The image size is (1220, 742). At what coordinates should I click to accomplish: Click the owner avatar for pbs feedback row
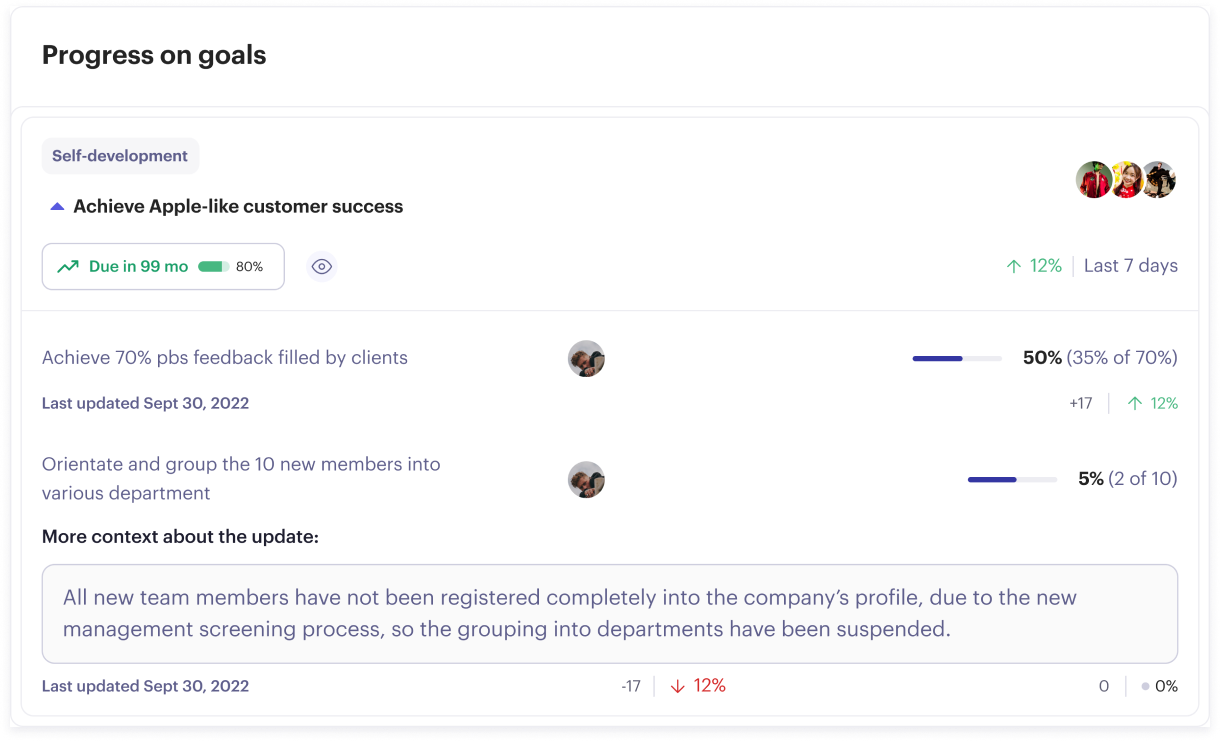586,358
